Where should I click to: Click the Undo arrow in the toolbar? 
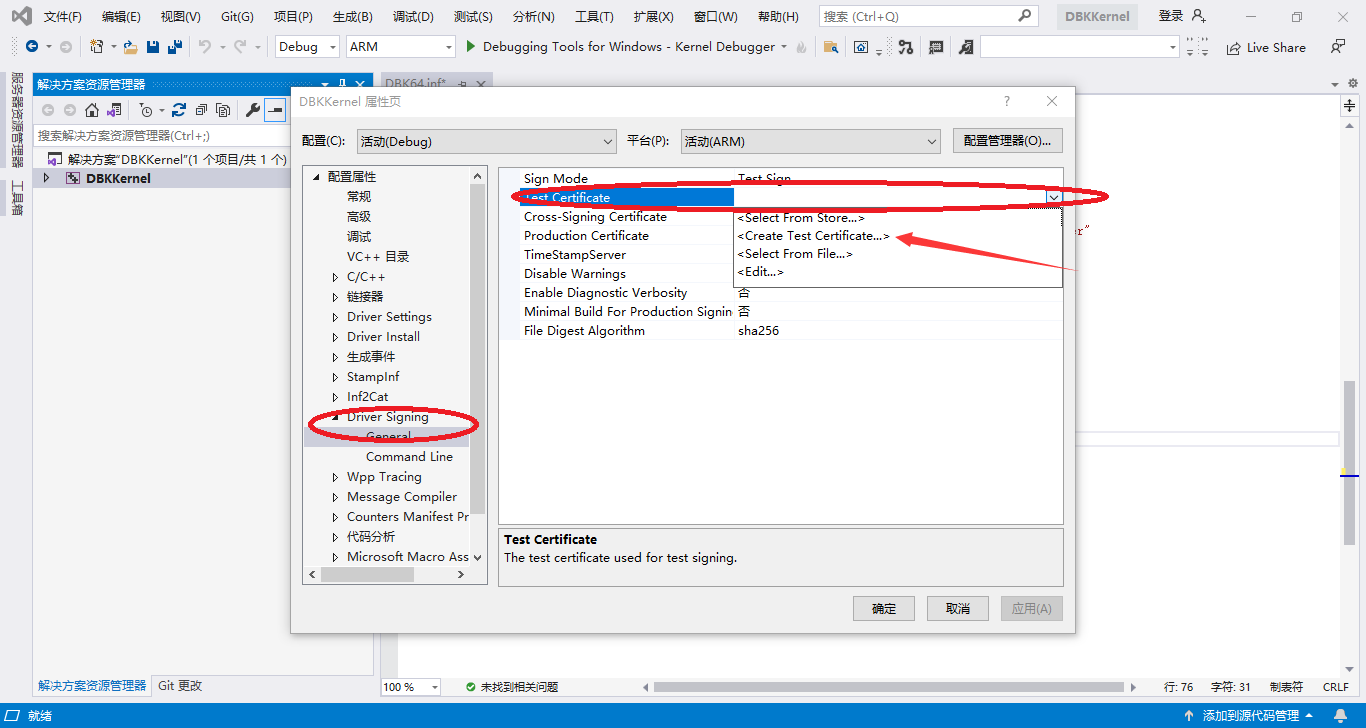coord(205,47)
